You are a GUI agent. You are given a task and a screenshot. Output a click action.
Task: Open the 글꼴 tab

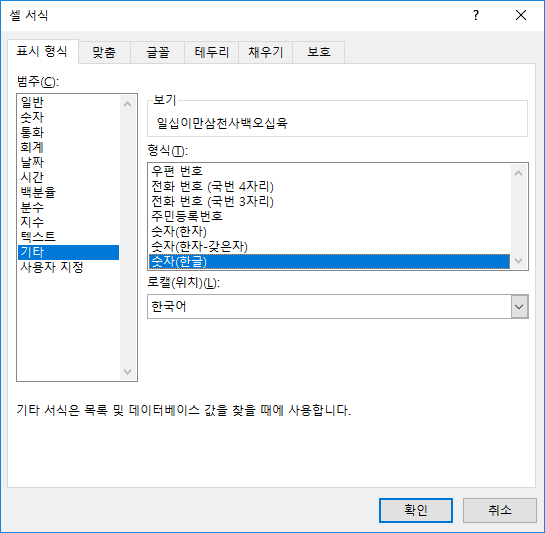(x=158, y=53)
